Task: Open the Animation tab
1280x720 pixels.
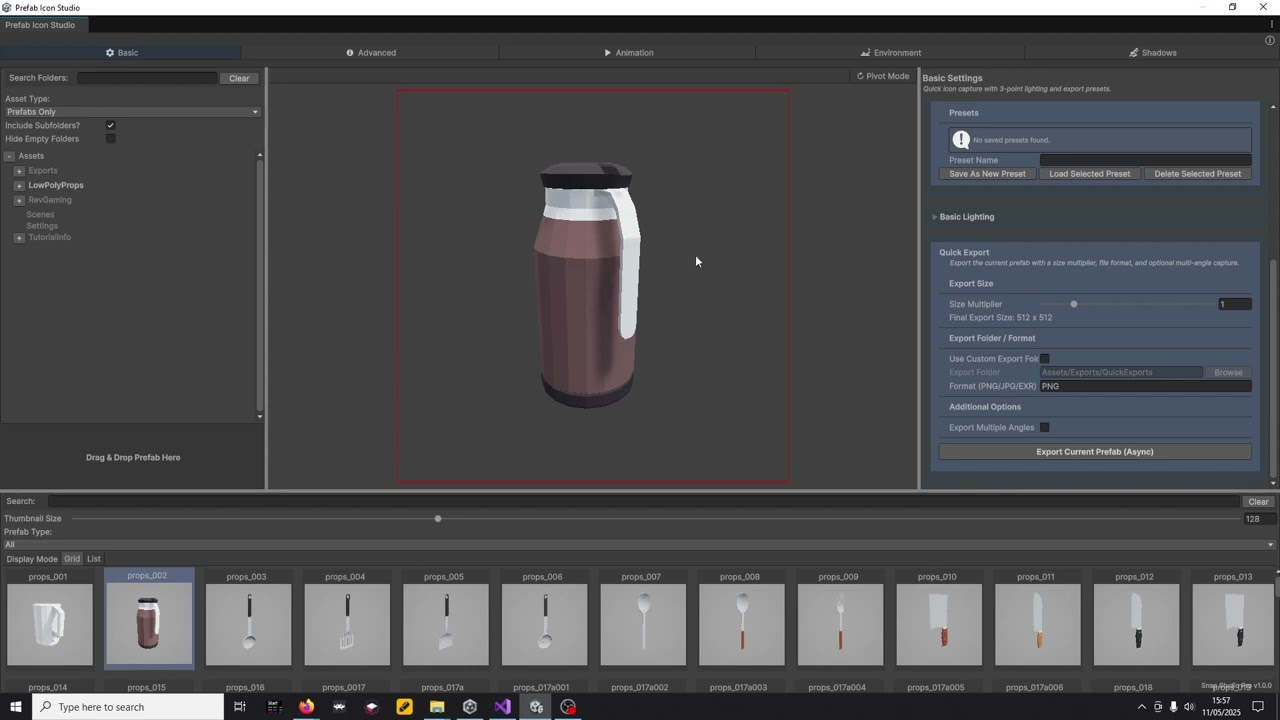Action: click(x=628, y=52)
